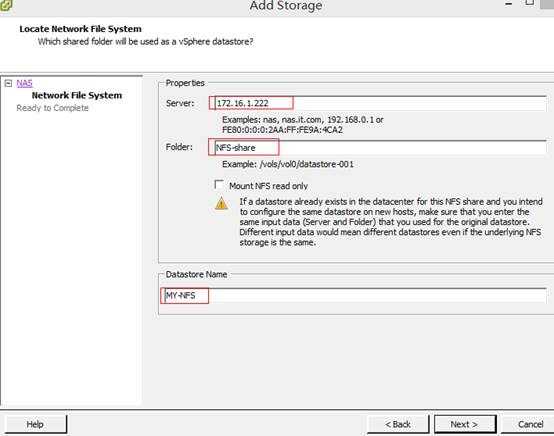Open the NAS wizard step link

coord(24,83)
